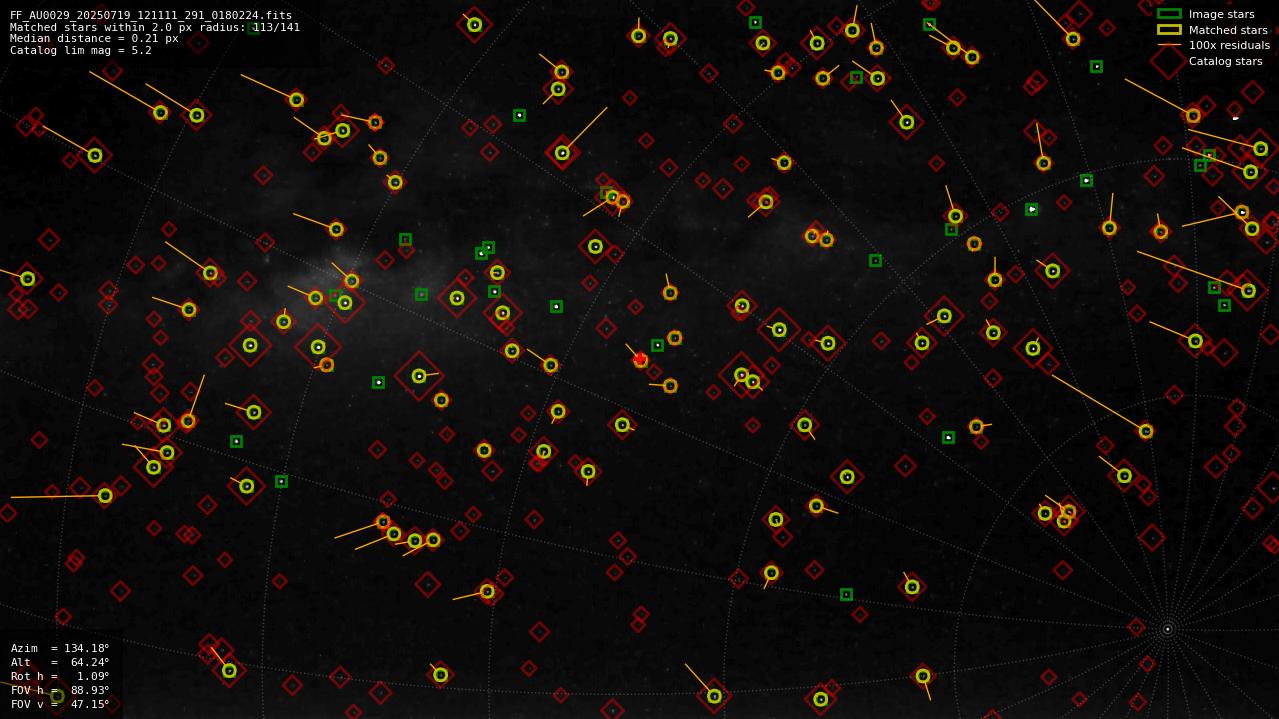1279x719 pixels.
Task: Click the 'Image stars' legend label
Action: click(1222, 14)
